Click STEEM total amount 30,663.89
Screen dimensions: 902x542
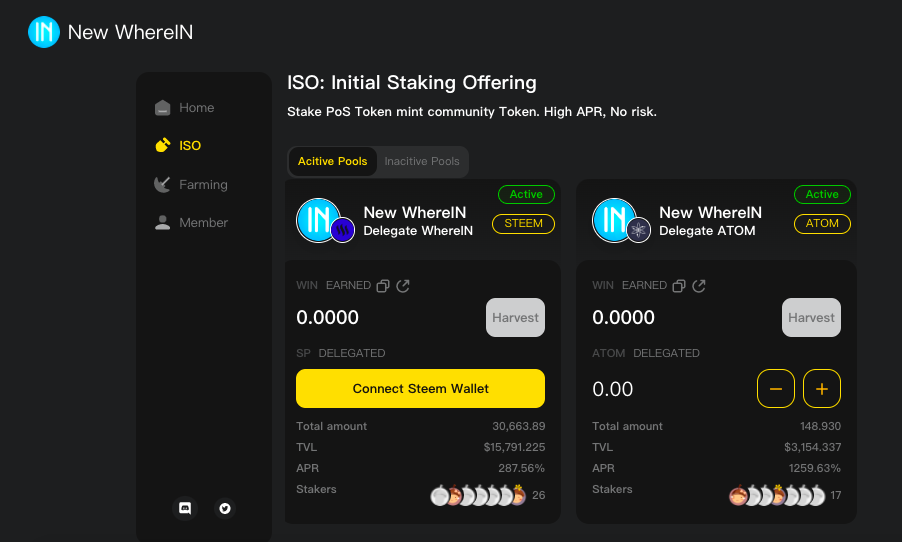(518, 426)
